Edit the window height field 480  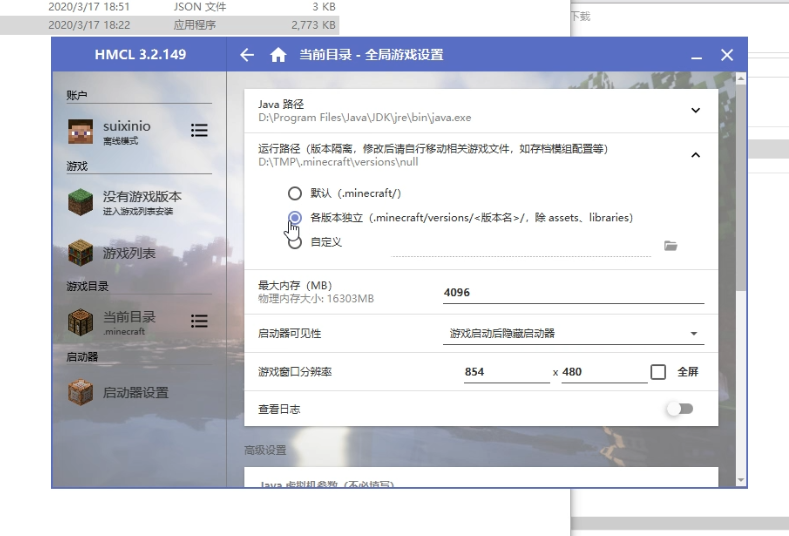[x=604, y=372]
